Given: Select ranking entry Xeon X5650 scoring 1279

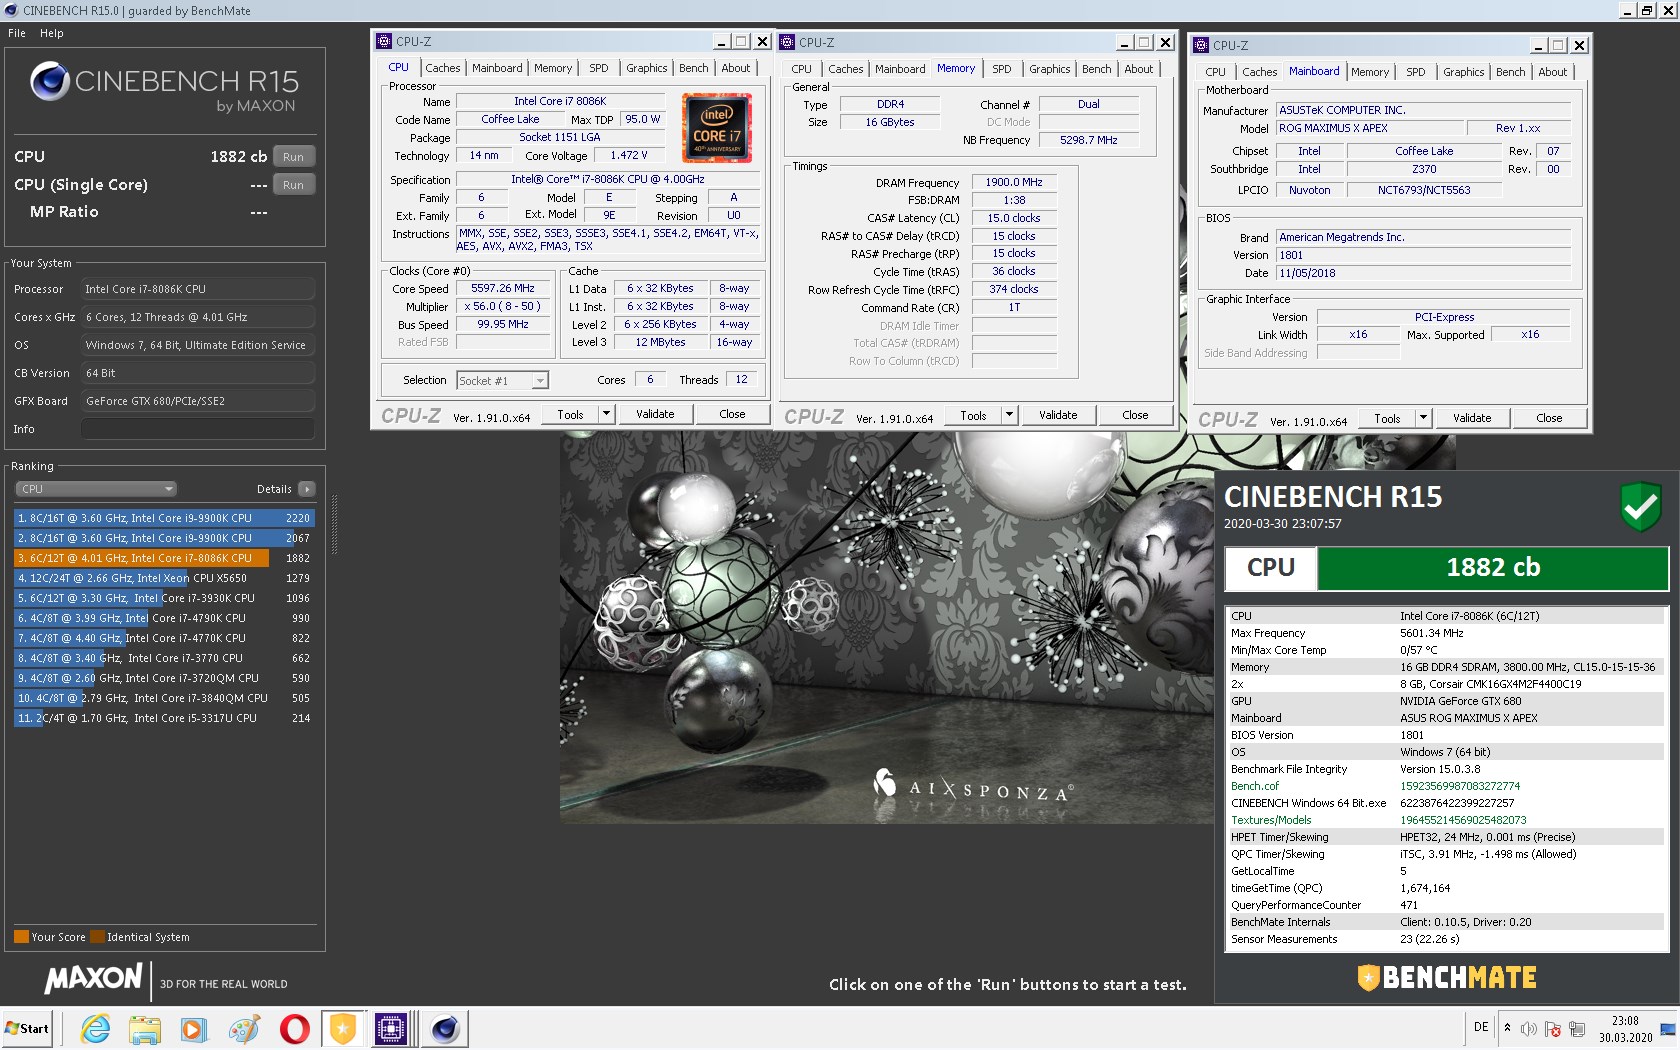Looking at the screenshot, I should 164,578.
